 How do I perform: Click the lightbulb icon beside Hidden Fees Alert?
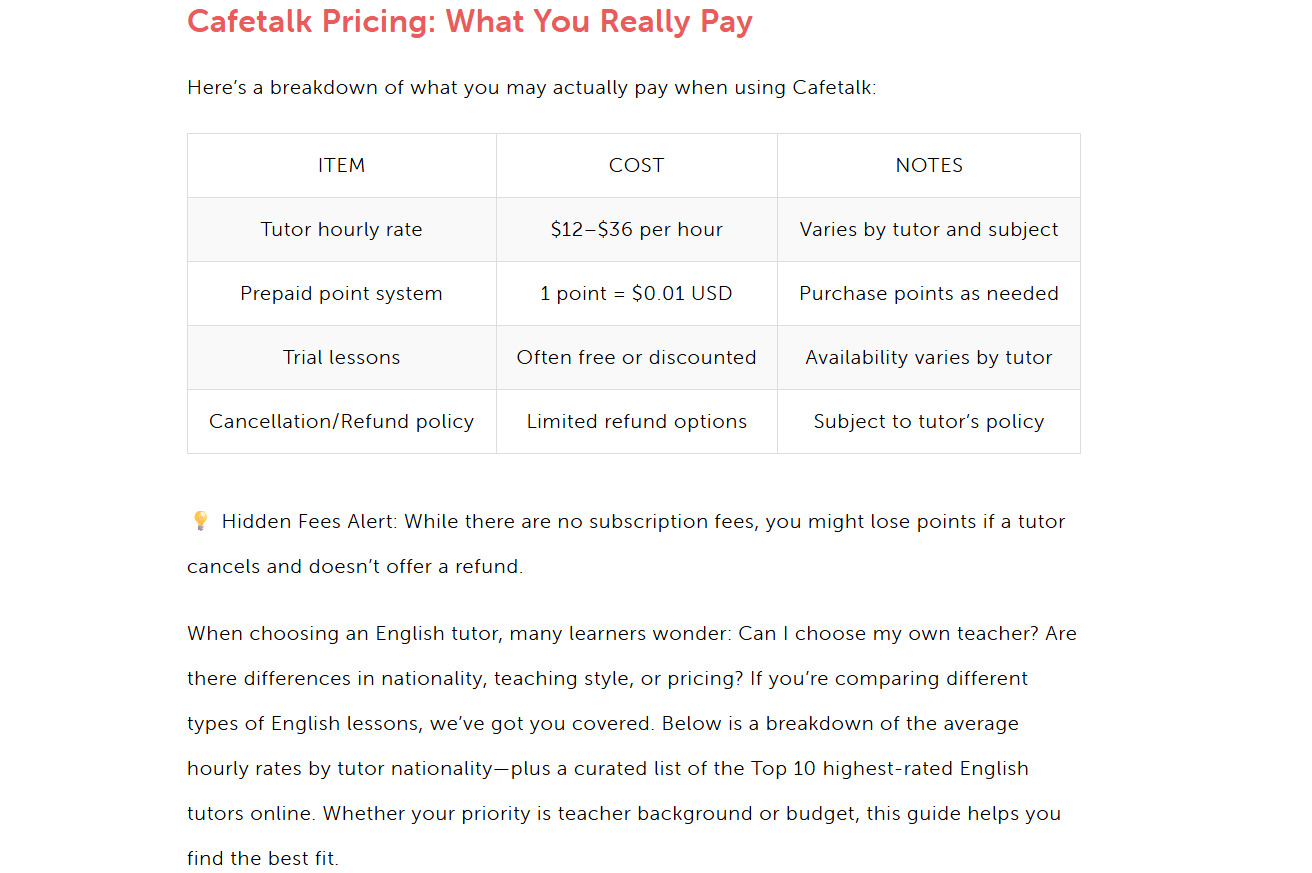pyautogui.click(x=199, y=521)
